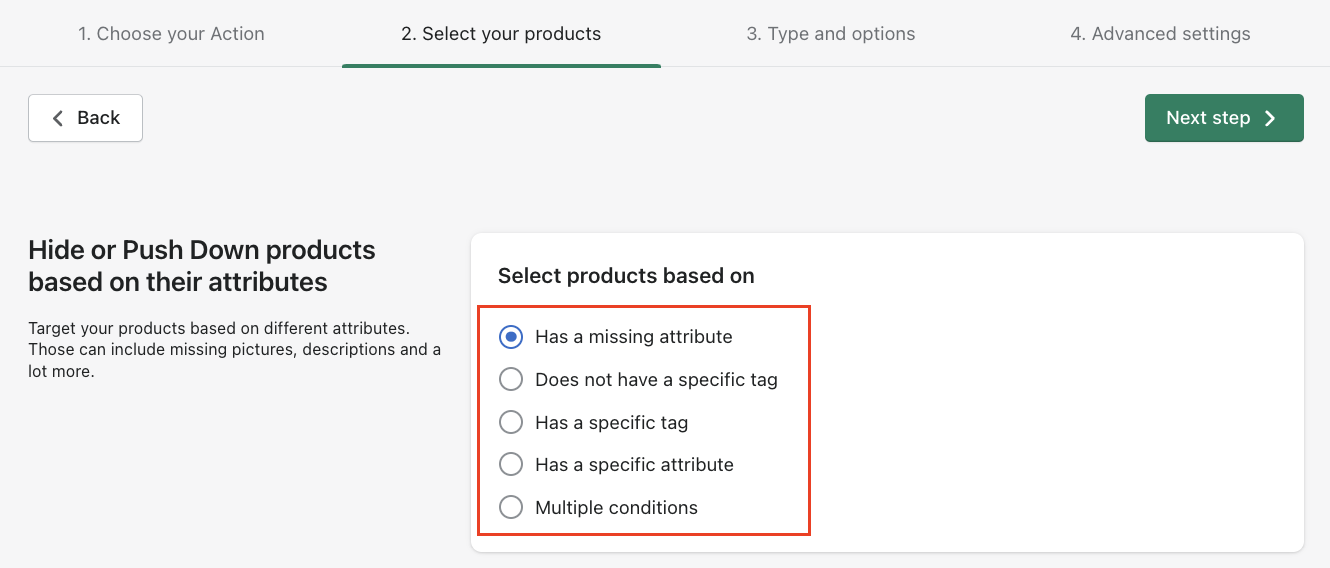Click the right chevron icon in Next step
This screenshot has height=568, width=1330.
click(x=1270, y=118)
